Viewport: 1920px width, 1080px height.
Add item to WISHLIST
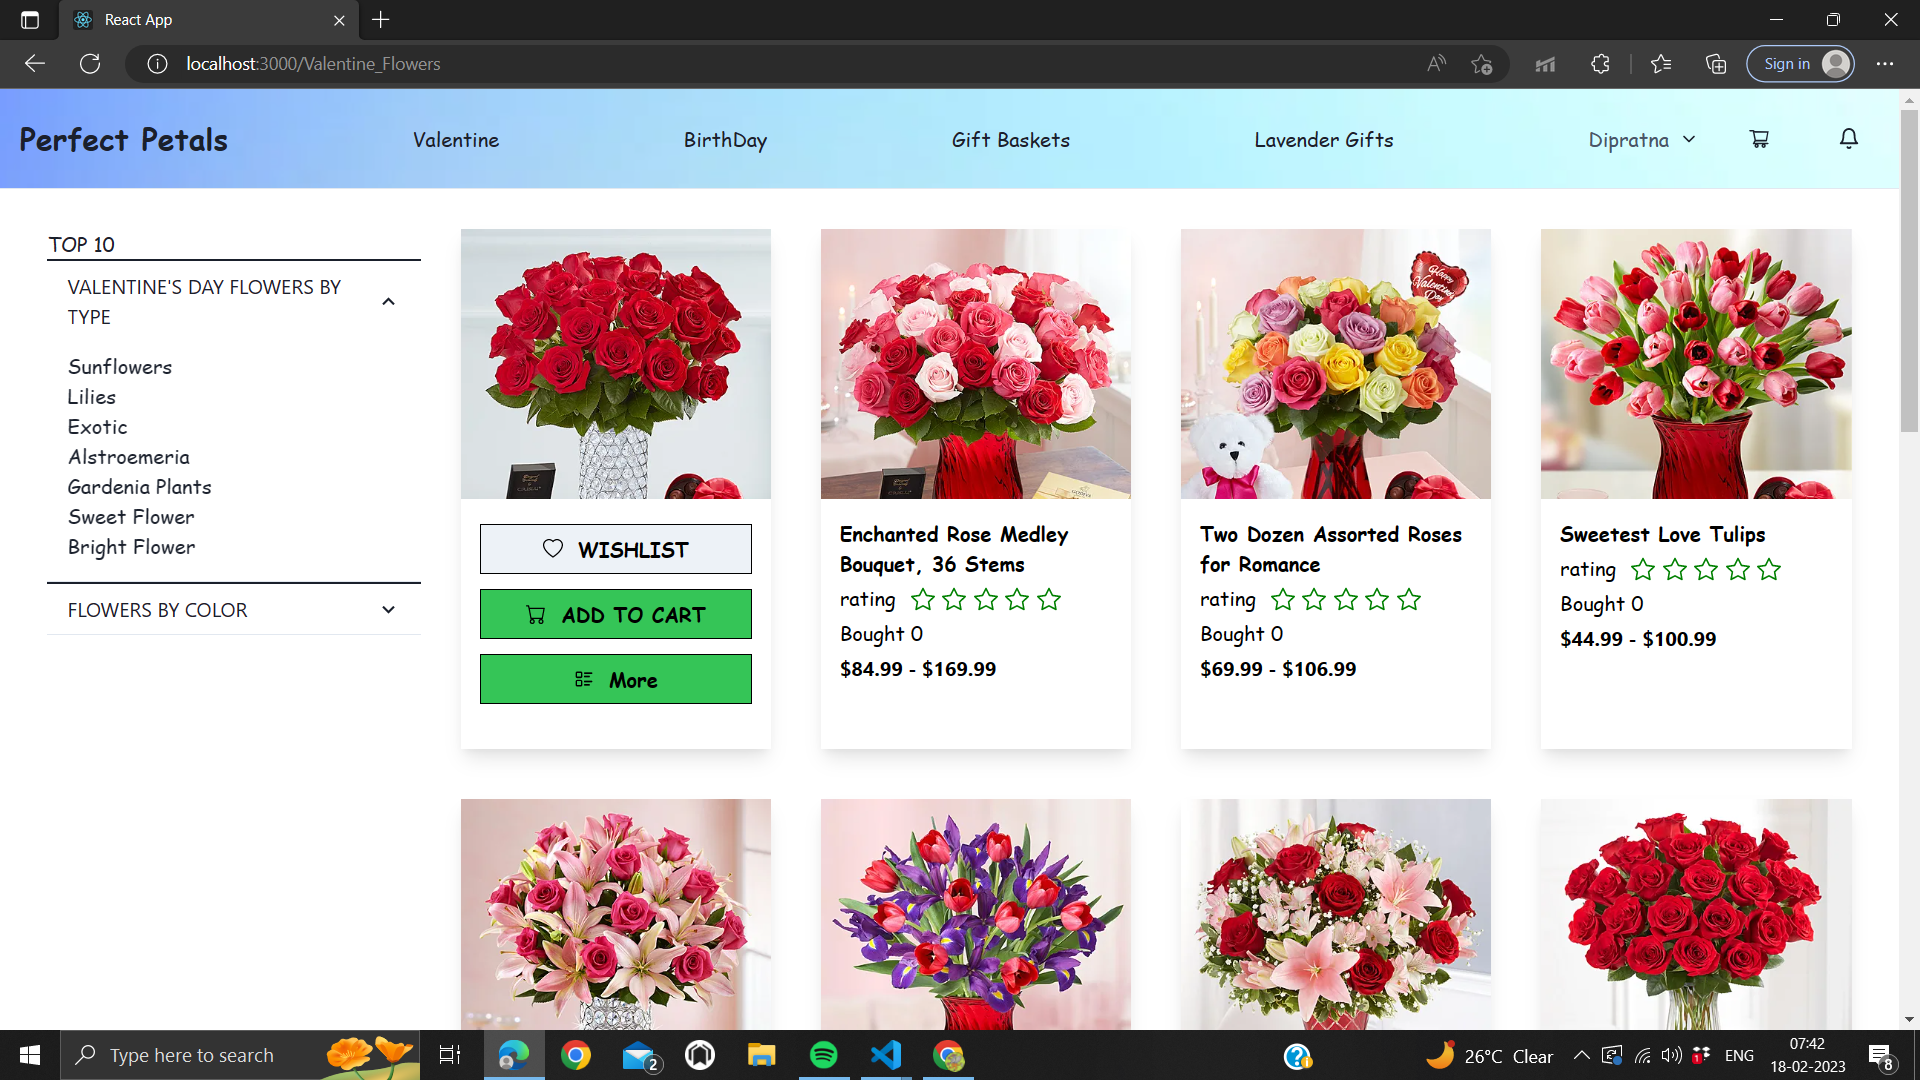[615, 549]
